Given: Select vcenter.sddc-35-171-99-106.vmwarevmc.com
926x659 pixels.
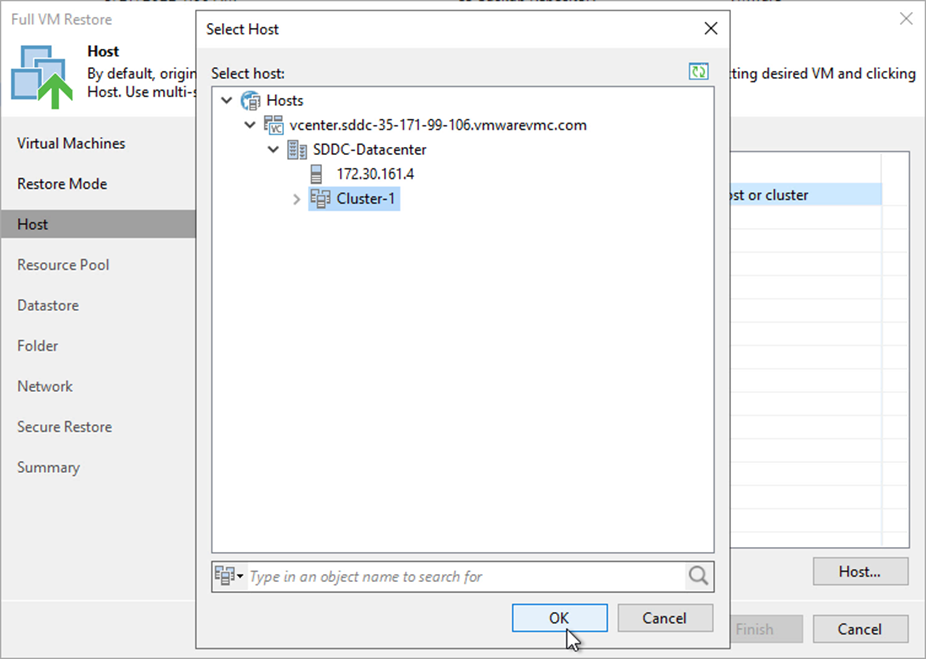Looking at the screenshot, I should click(x=438, y=125).
